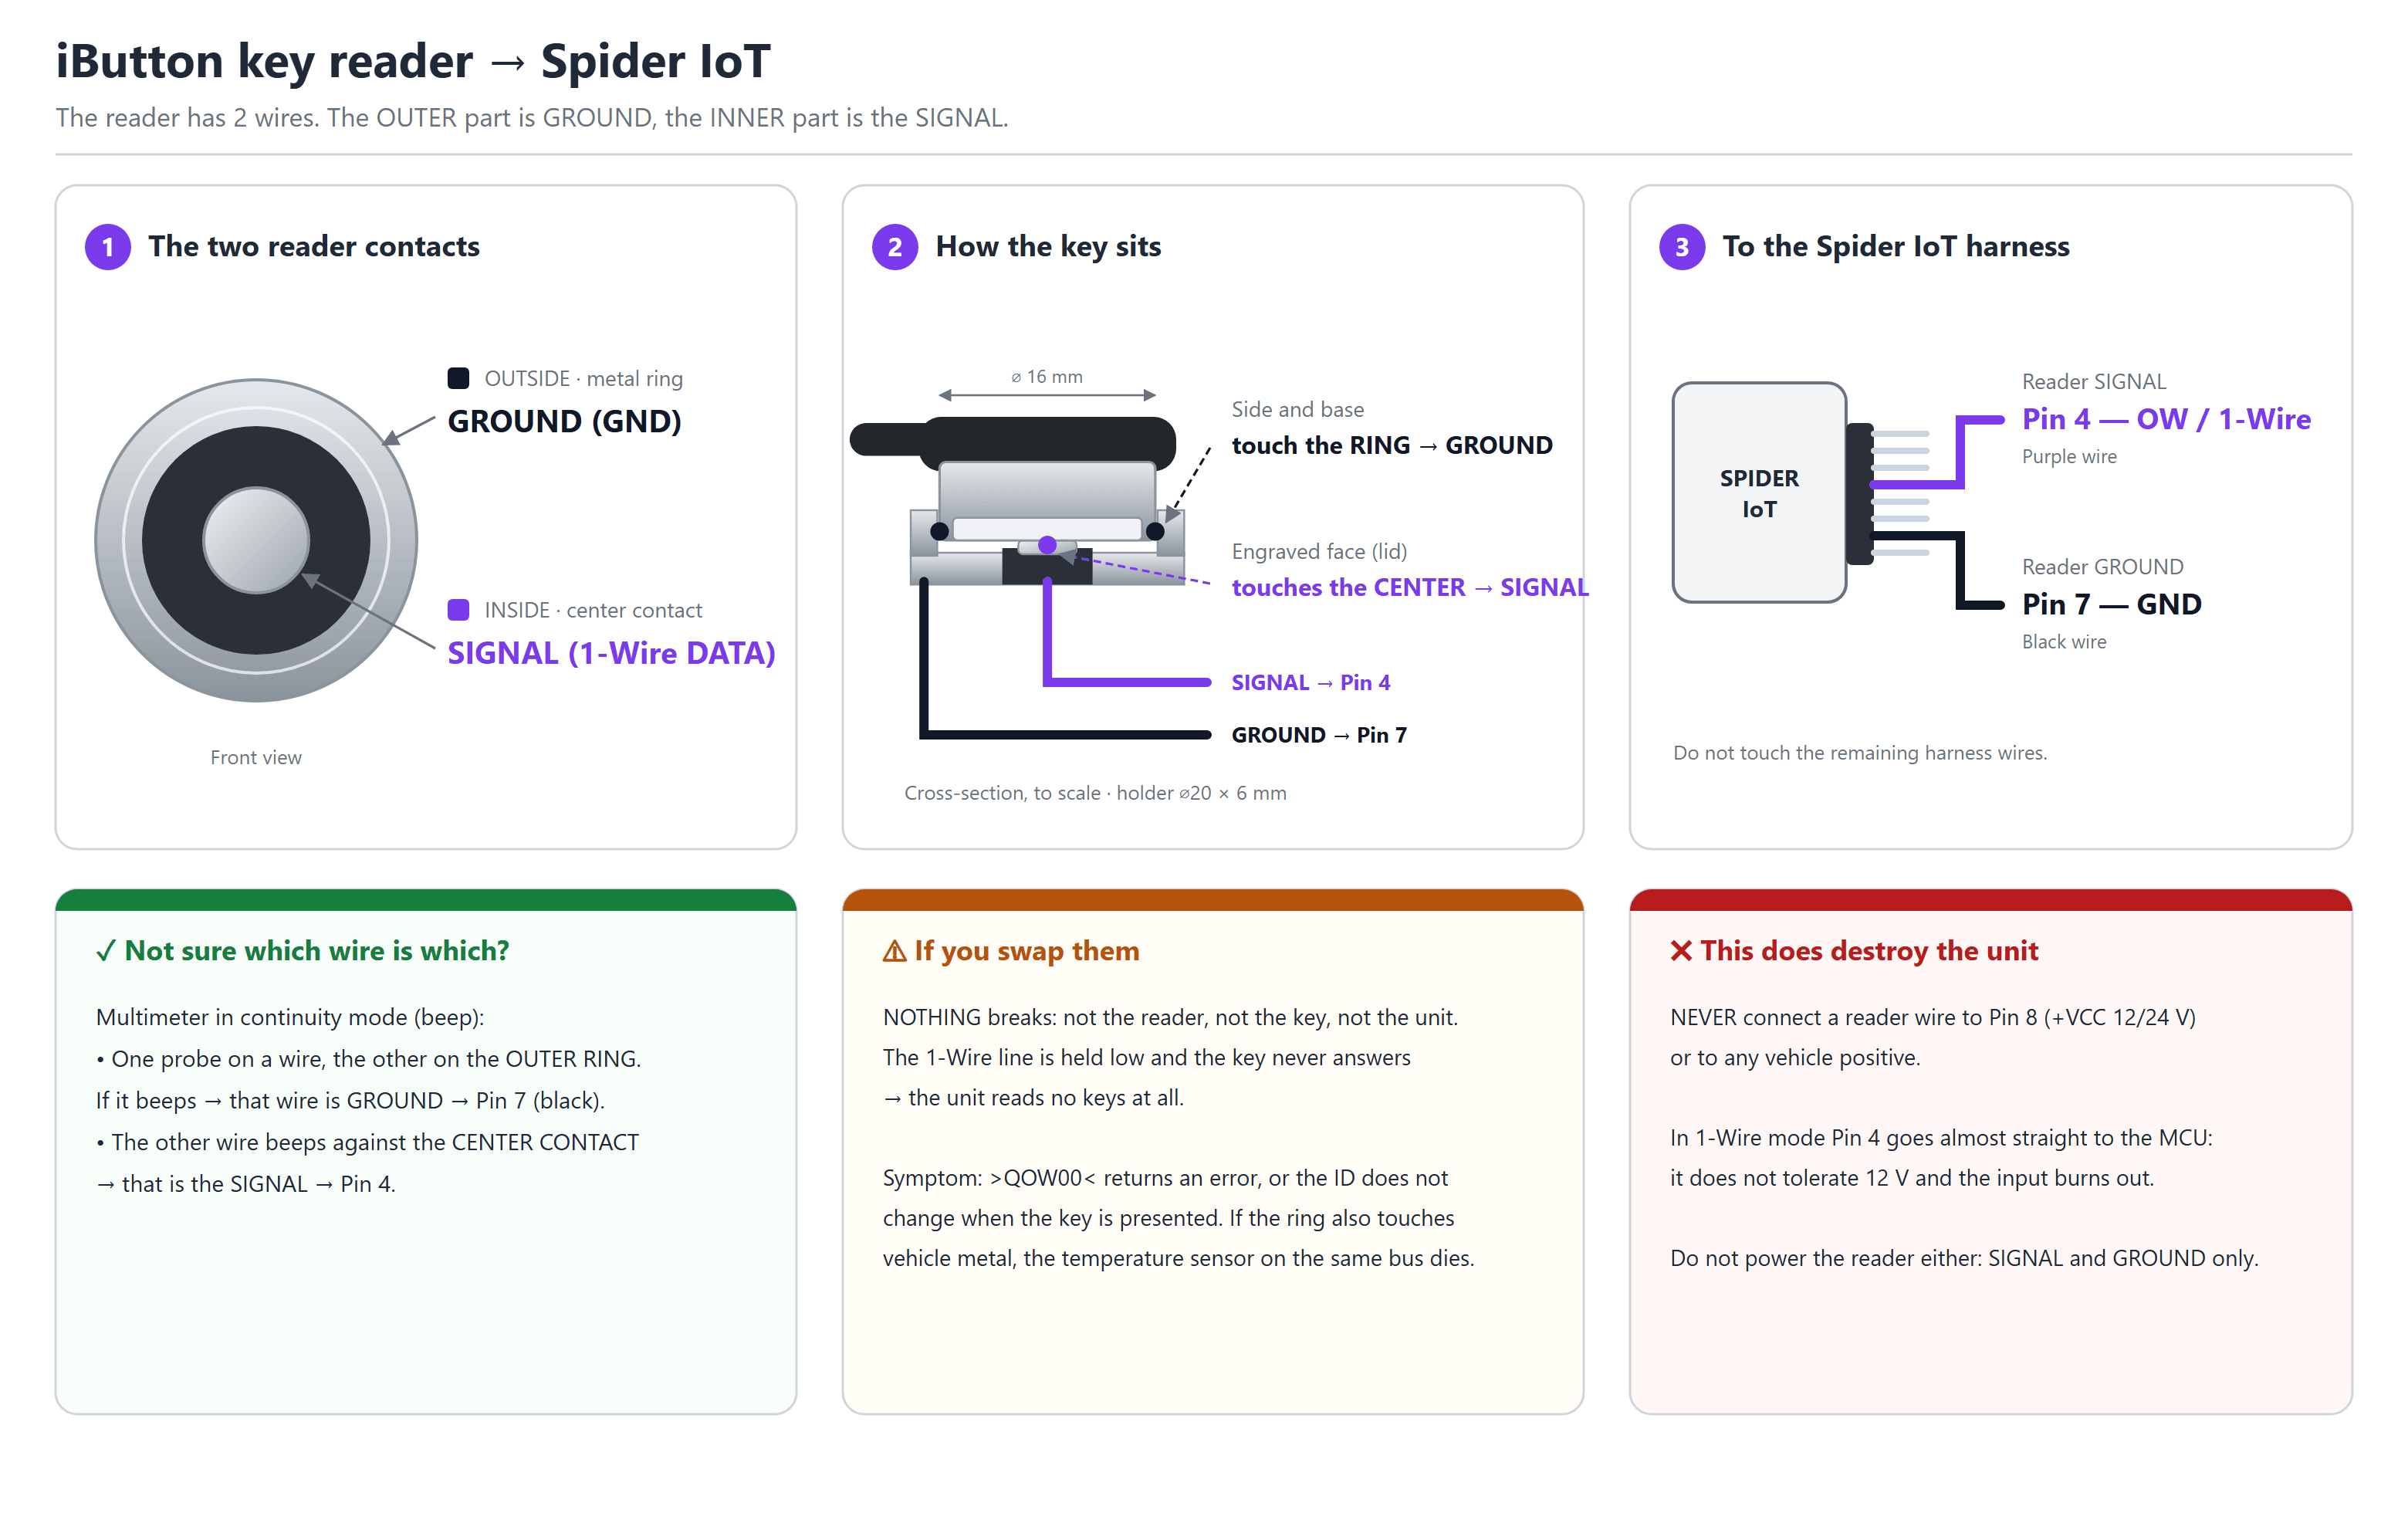2408x1513 pixels.
Task: Click the orange warning triangle icon
Action: pos(894,951)
